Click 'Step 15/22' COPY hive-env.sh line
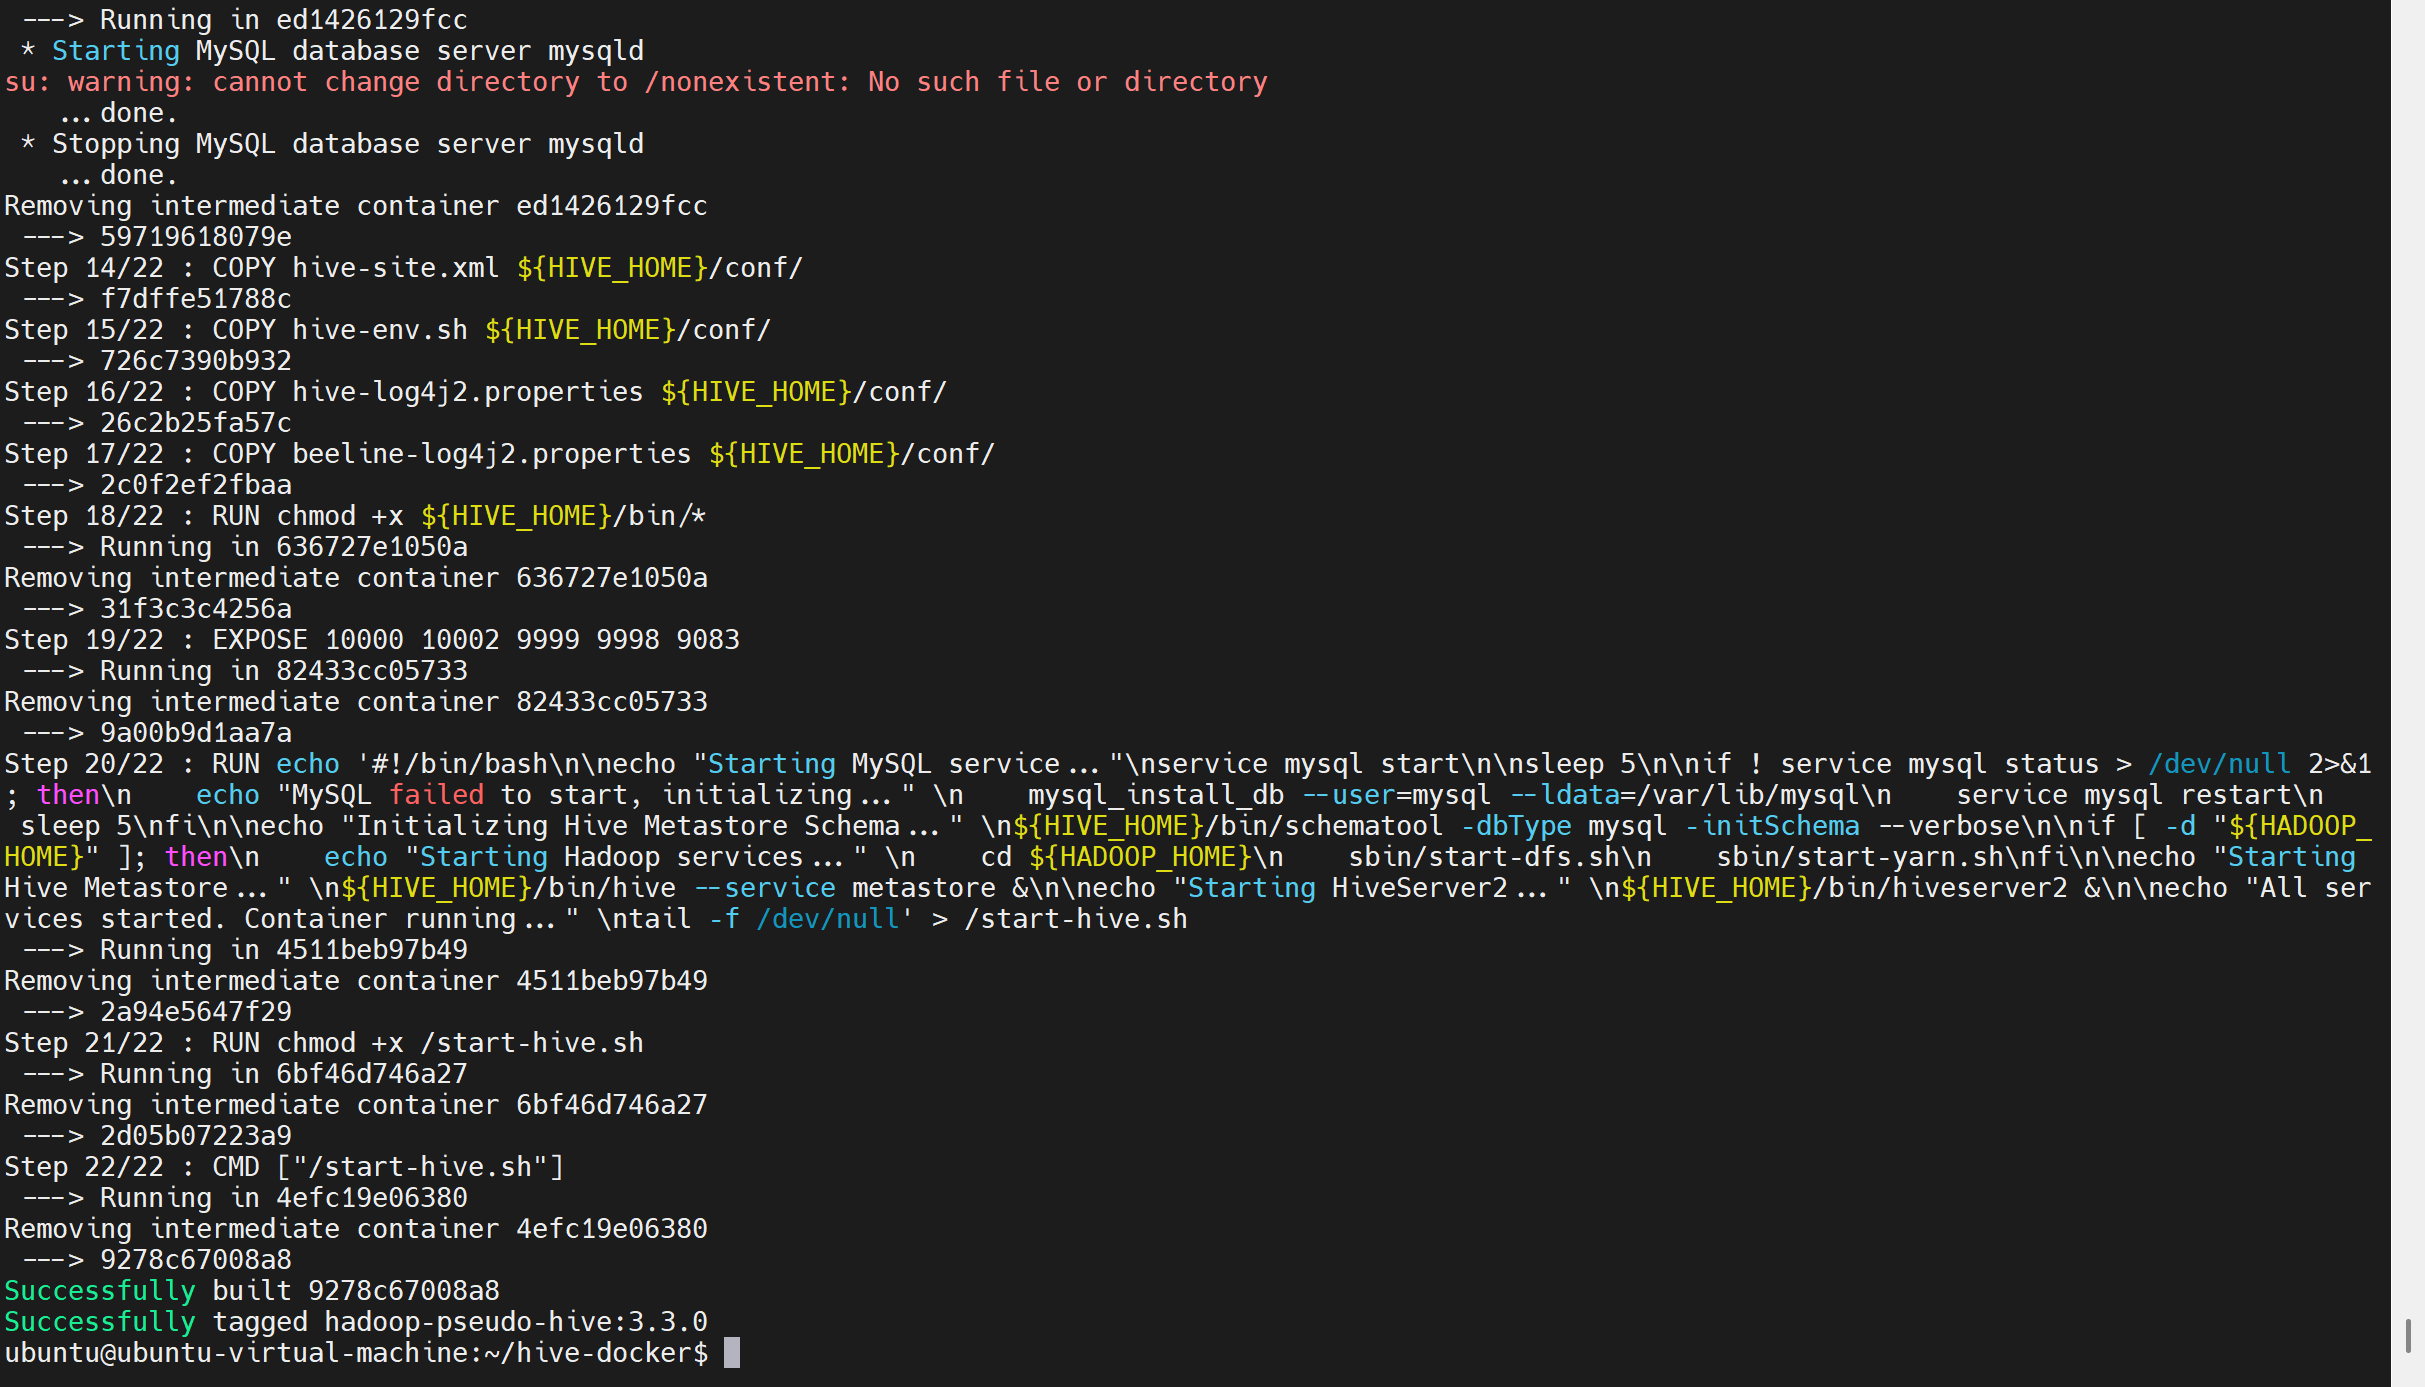 tap(387, 330)
